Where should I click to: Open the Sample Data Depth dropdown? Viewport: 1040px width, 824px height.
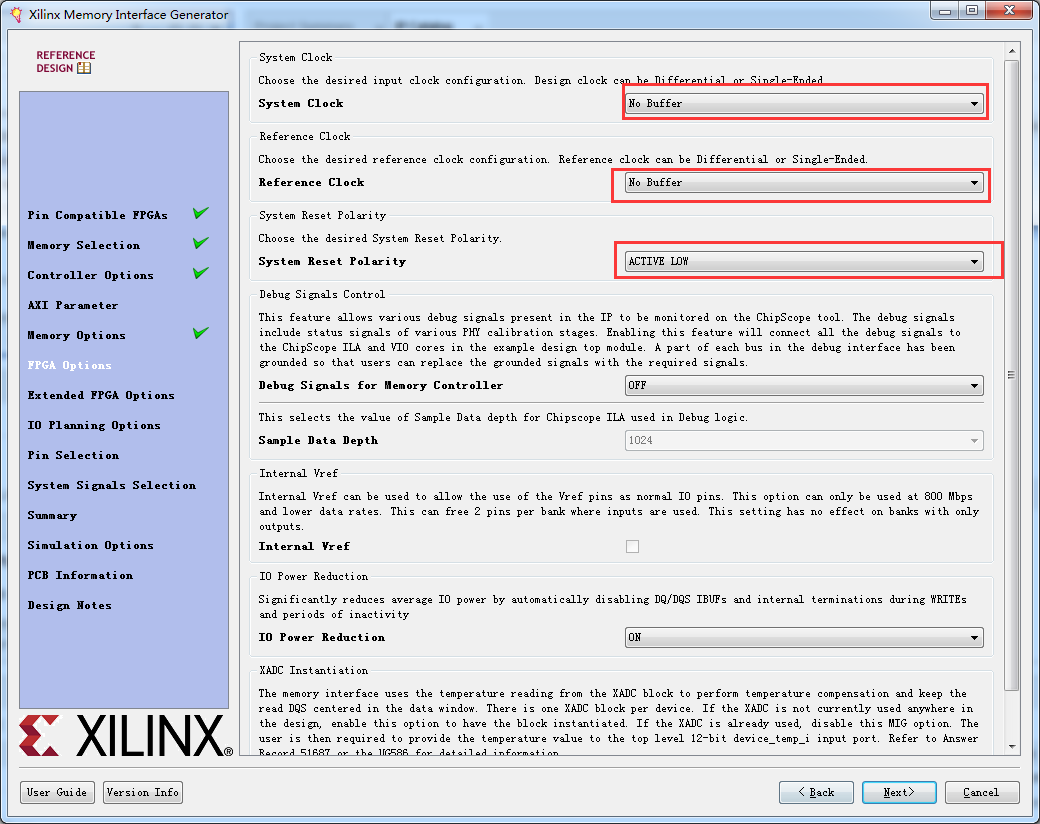pos(804,441)
